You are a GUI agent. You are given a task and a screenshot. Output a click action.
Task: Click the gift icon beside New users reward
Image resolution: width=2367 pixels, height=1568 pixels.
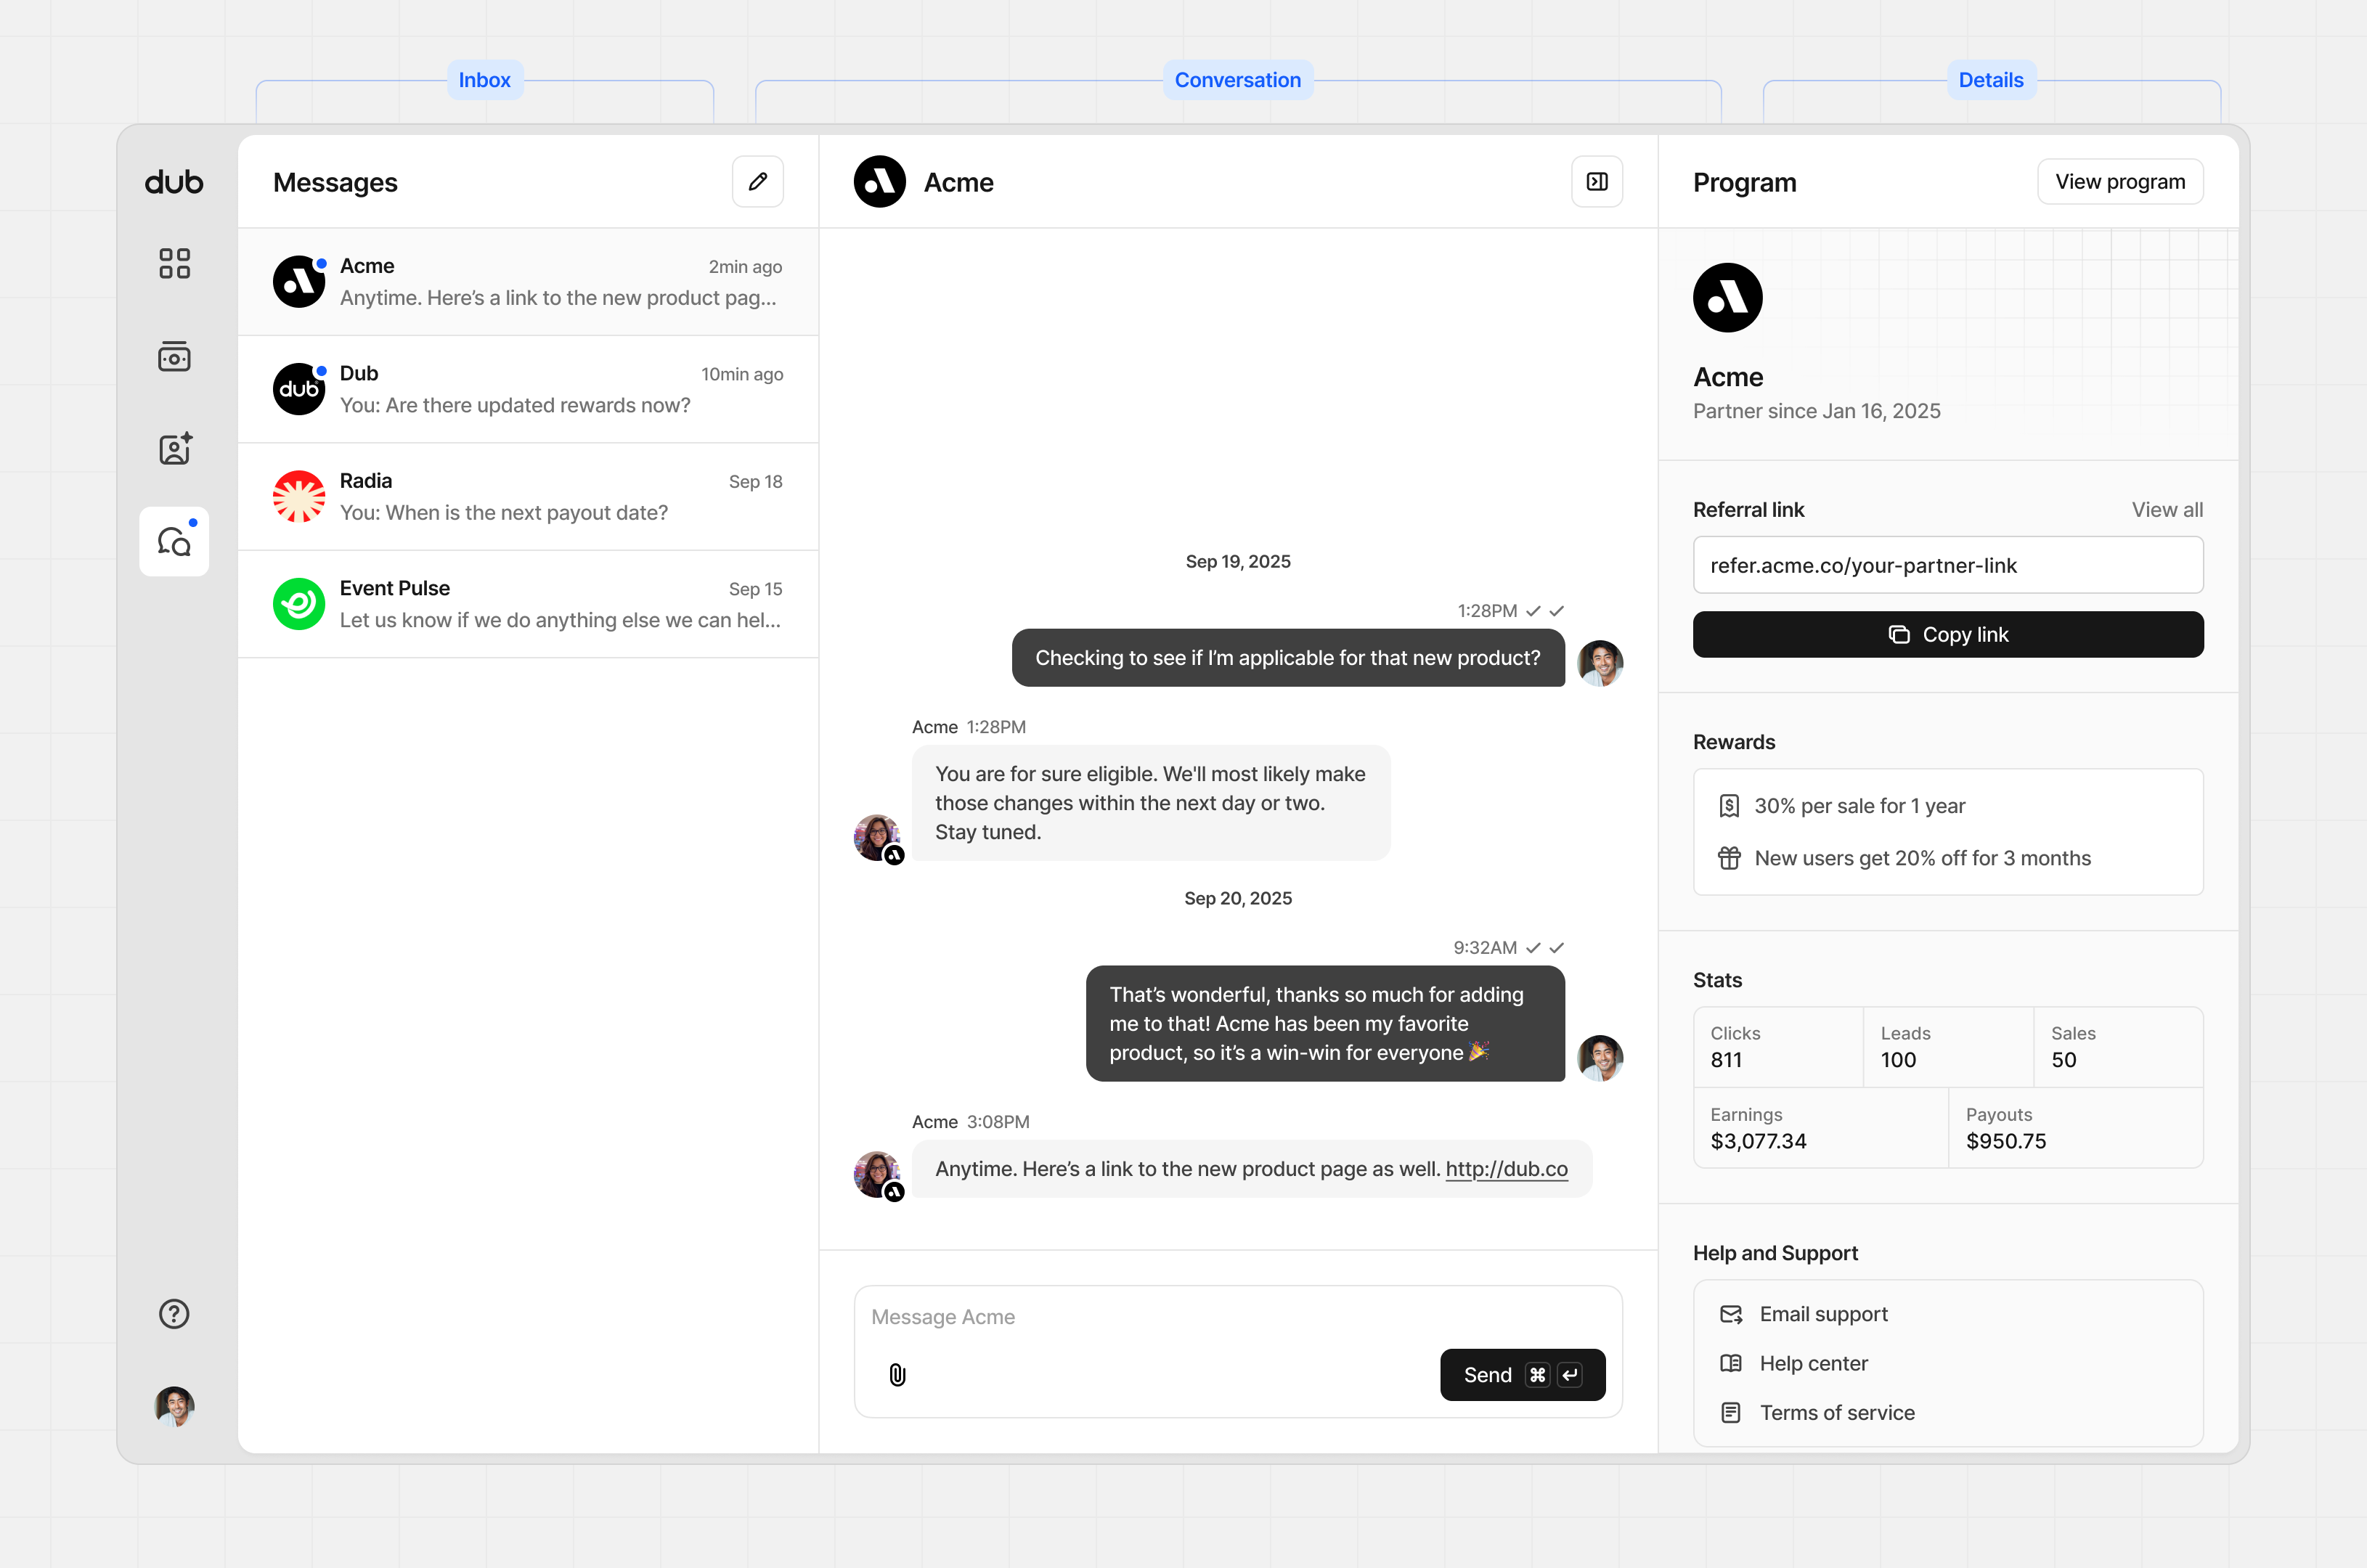(1729, 858)
